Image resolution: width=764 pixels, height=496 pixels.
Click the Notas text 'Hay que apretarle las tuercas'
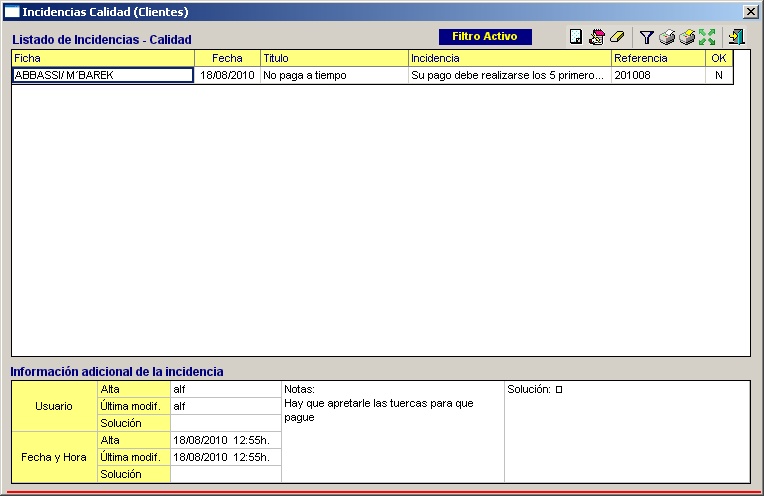(379, 410)
